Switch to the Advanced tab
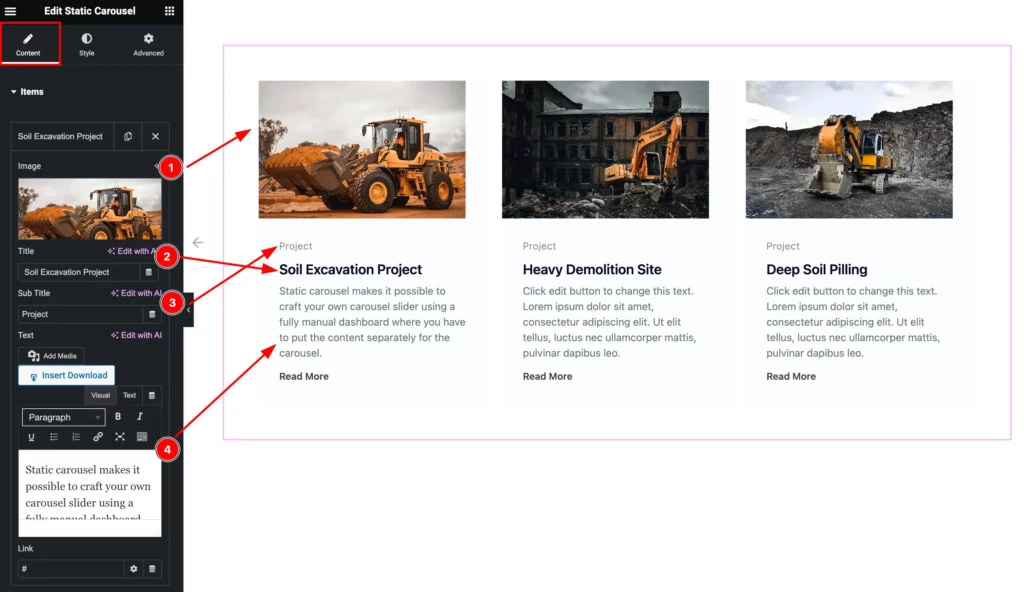 pyautogui.click(x=148, y=44)
